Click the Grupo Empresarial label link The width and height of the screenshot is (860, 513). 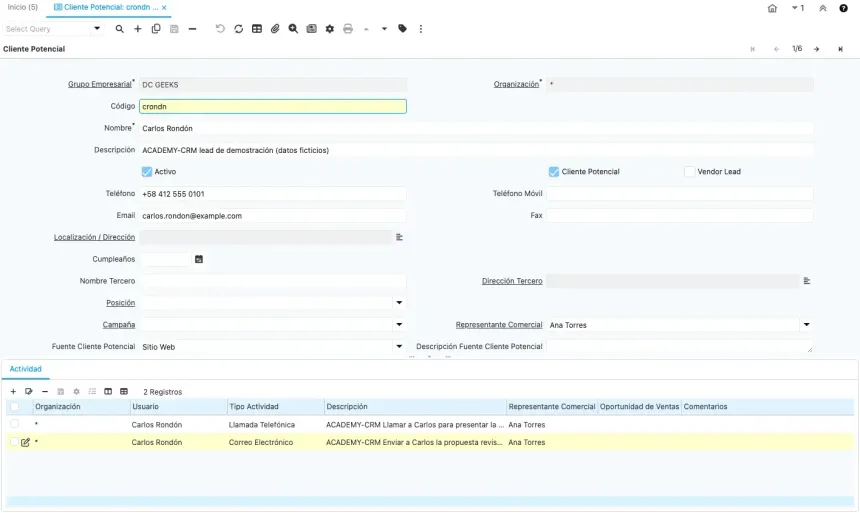[100, 84]
